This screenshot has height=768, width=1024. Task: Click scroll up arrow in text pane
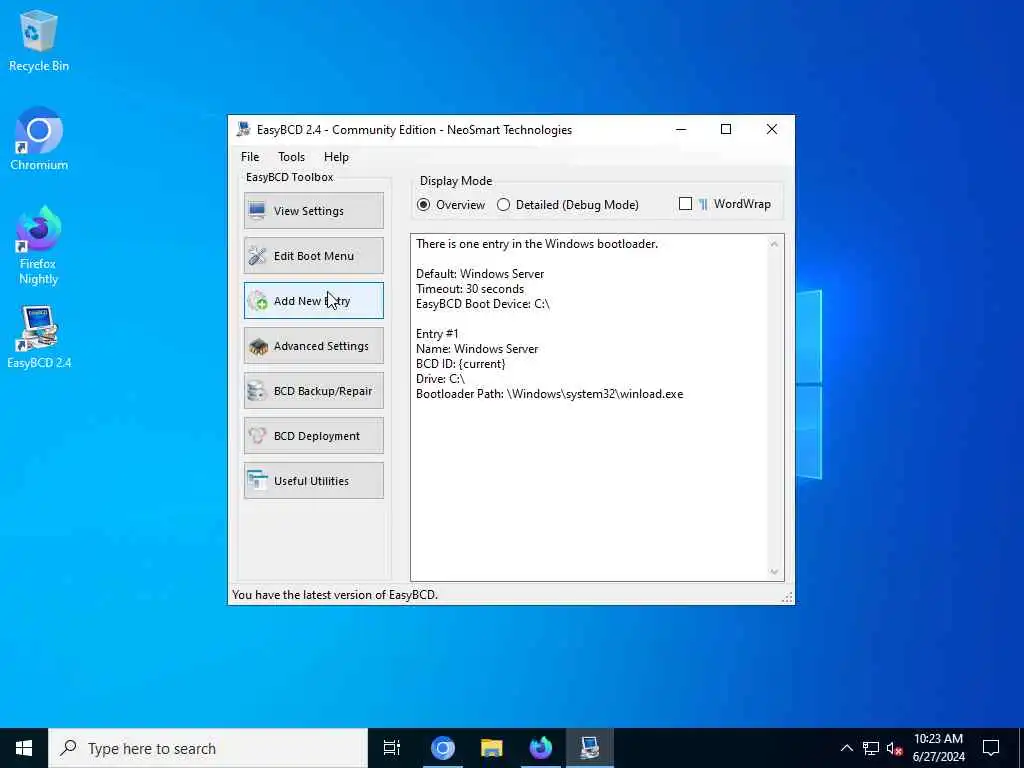(774, 244)
